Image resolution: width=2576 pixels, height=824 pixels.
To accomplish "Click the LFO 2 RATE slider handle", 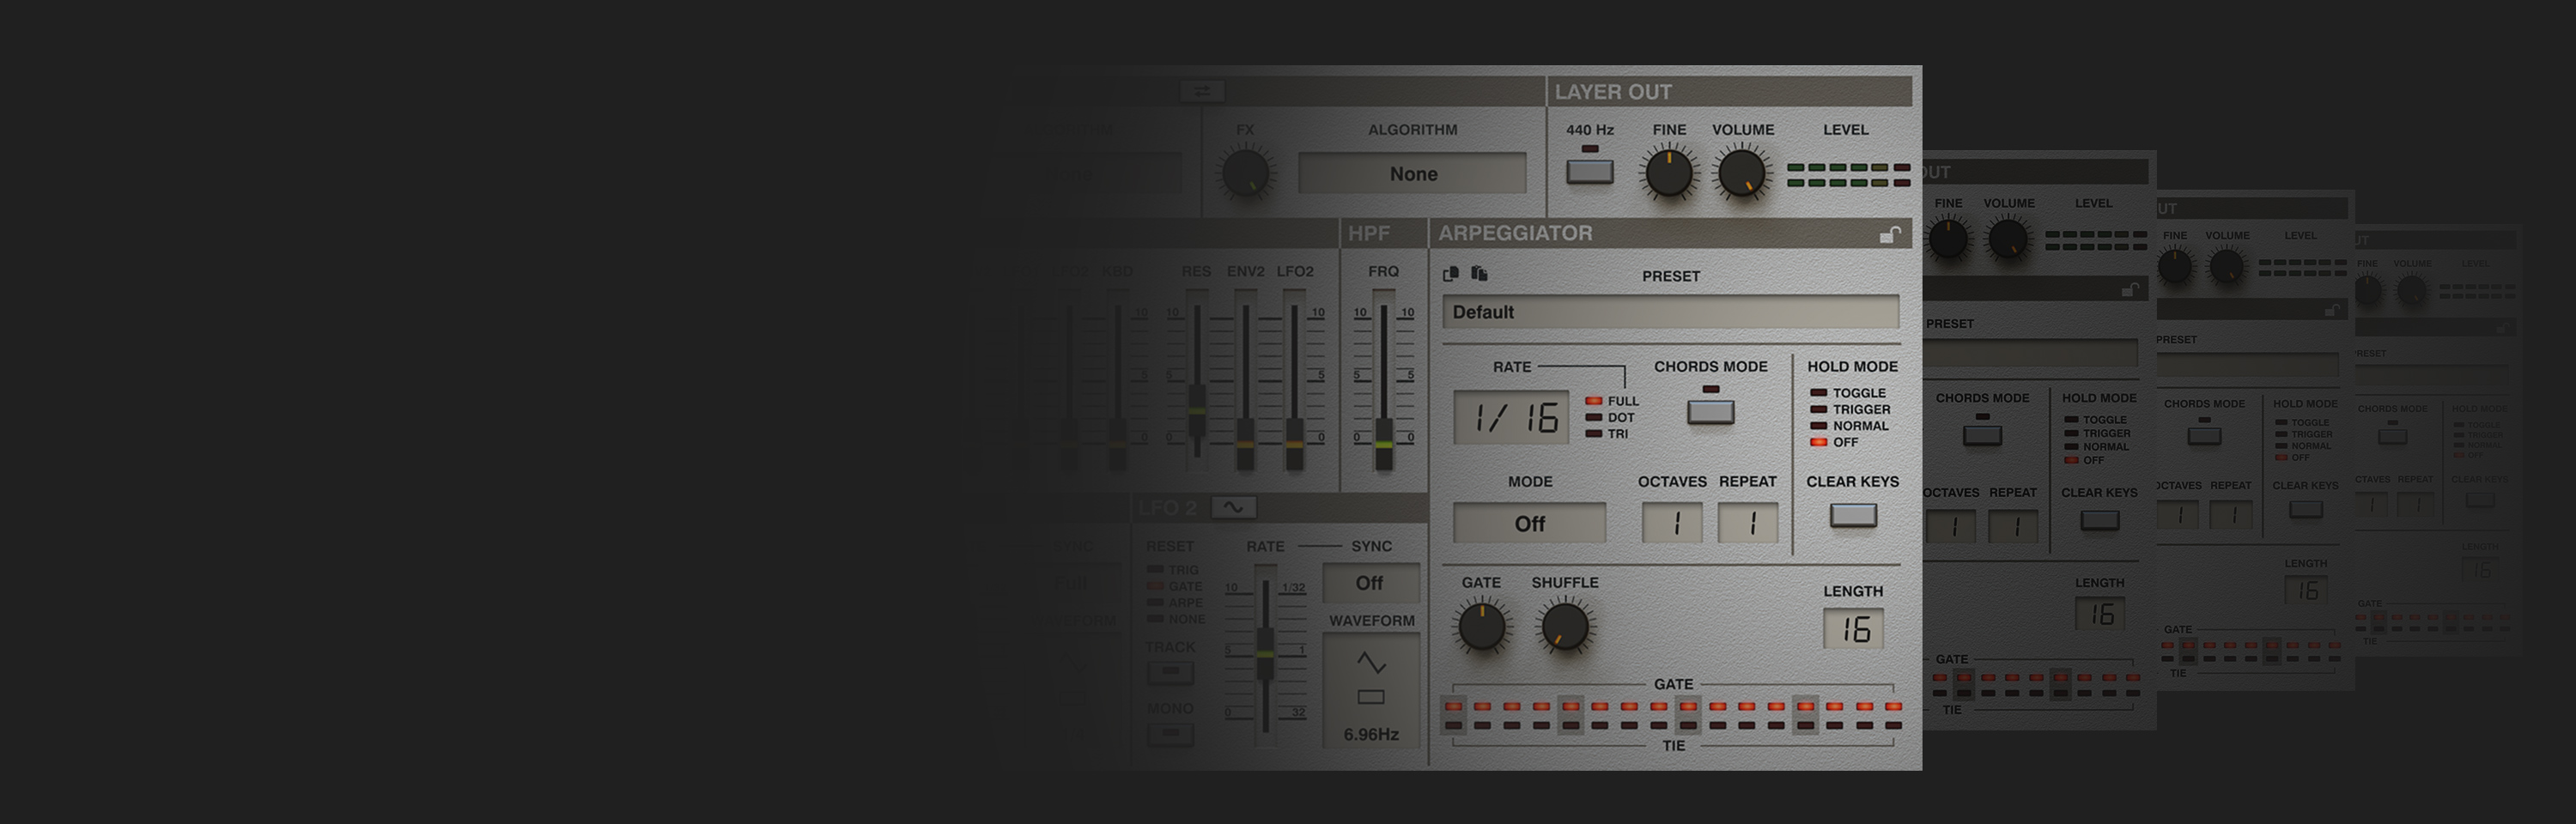I will pyautogui.click(x=1265, y=655).
